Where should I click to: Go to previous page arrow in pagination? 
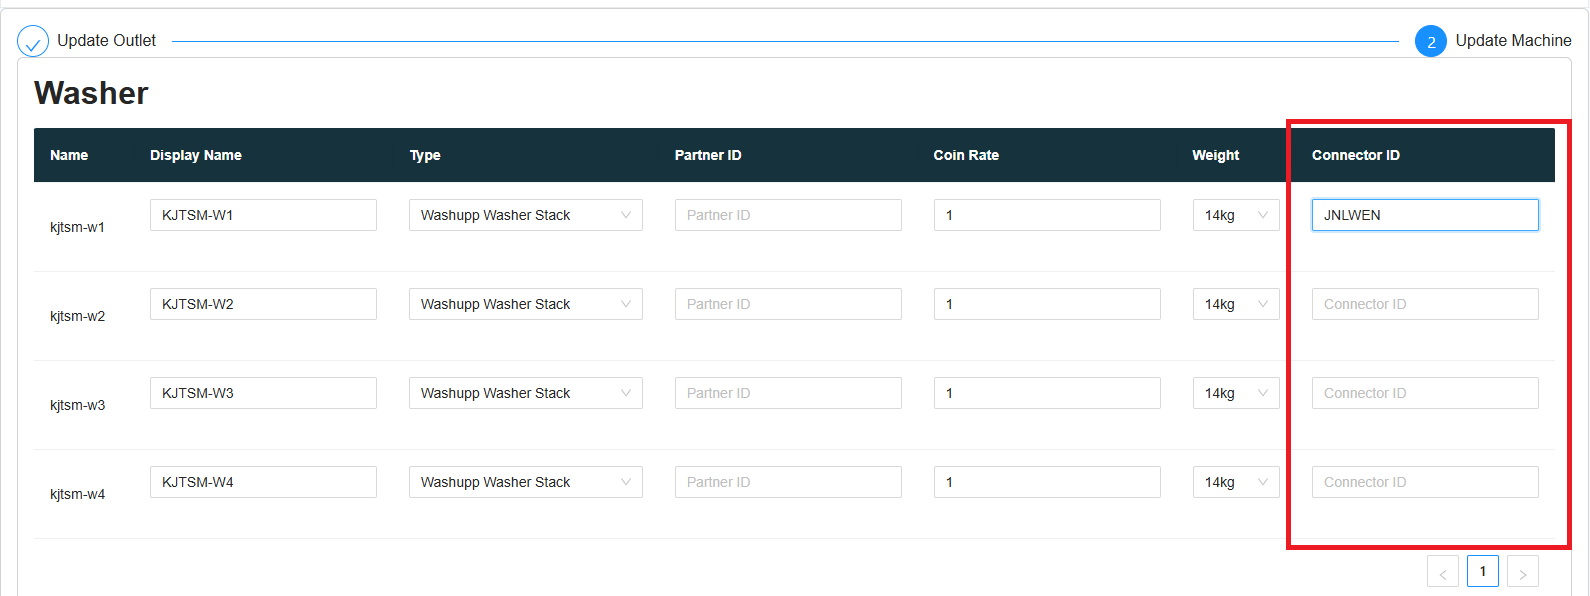point(1443,571)
